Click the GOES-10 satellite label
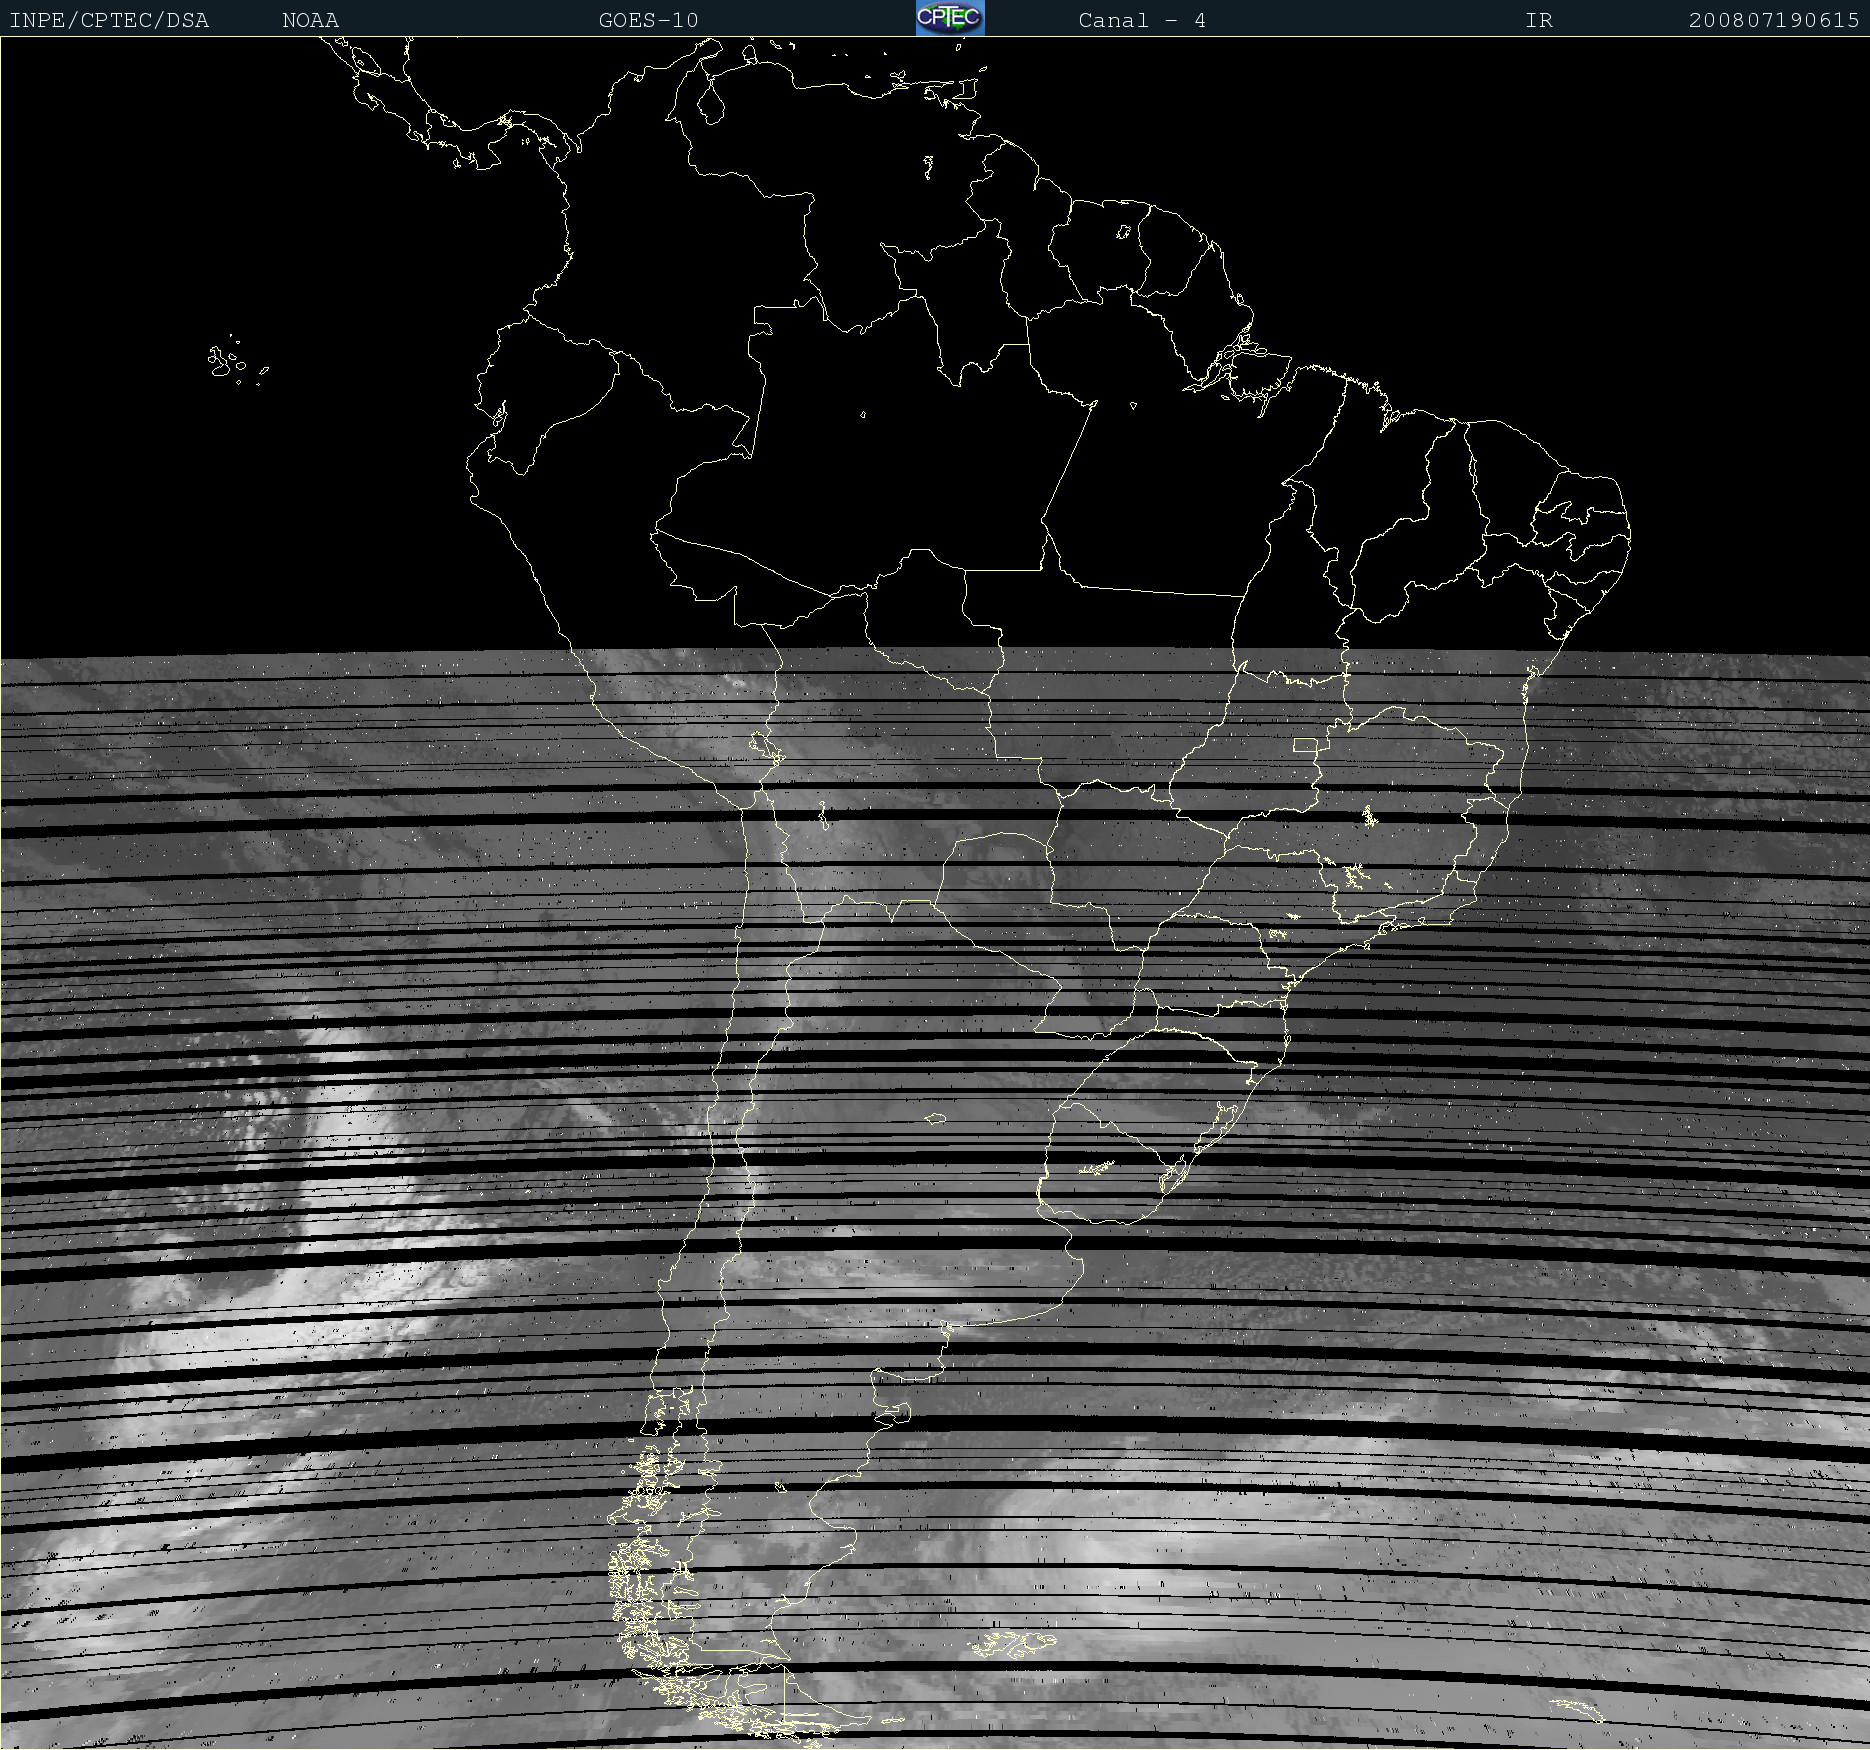 point(648,20)
